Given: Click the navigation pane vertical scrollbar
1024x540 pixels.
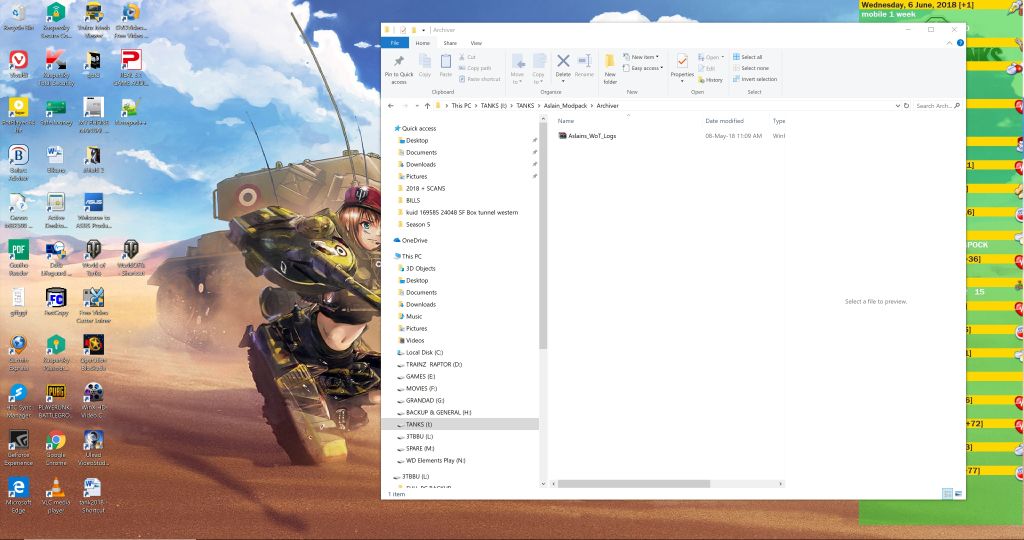Looking at the screenshot, I should coord(543,238).
